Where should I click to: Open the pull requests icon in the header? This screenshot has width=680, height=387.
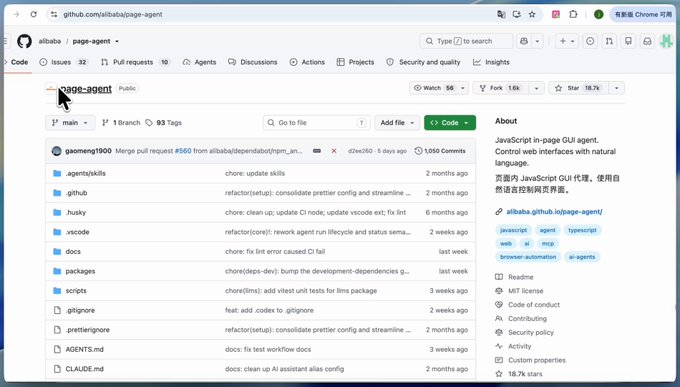[609, 41]
